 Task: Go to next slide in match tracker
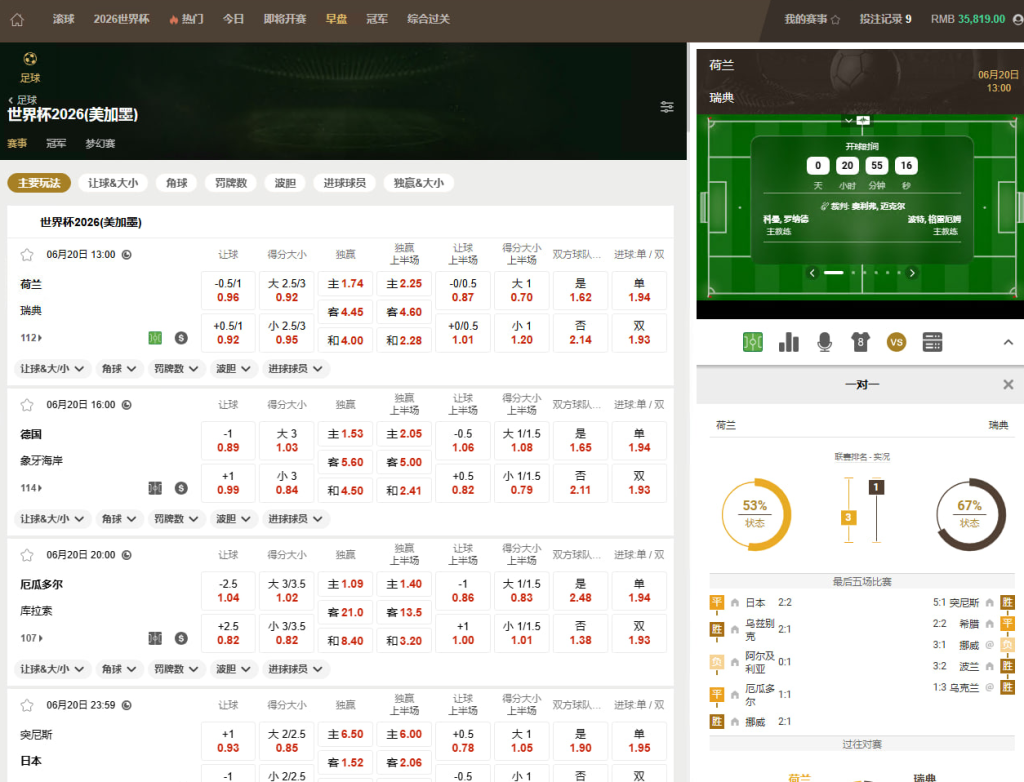(x=912, y=273)
